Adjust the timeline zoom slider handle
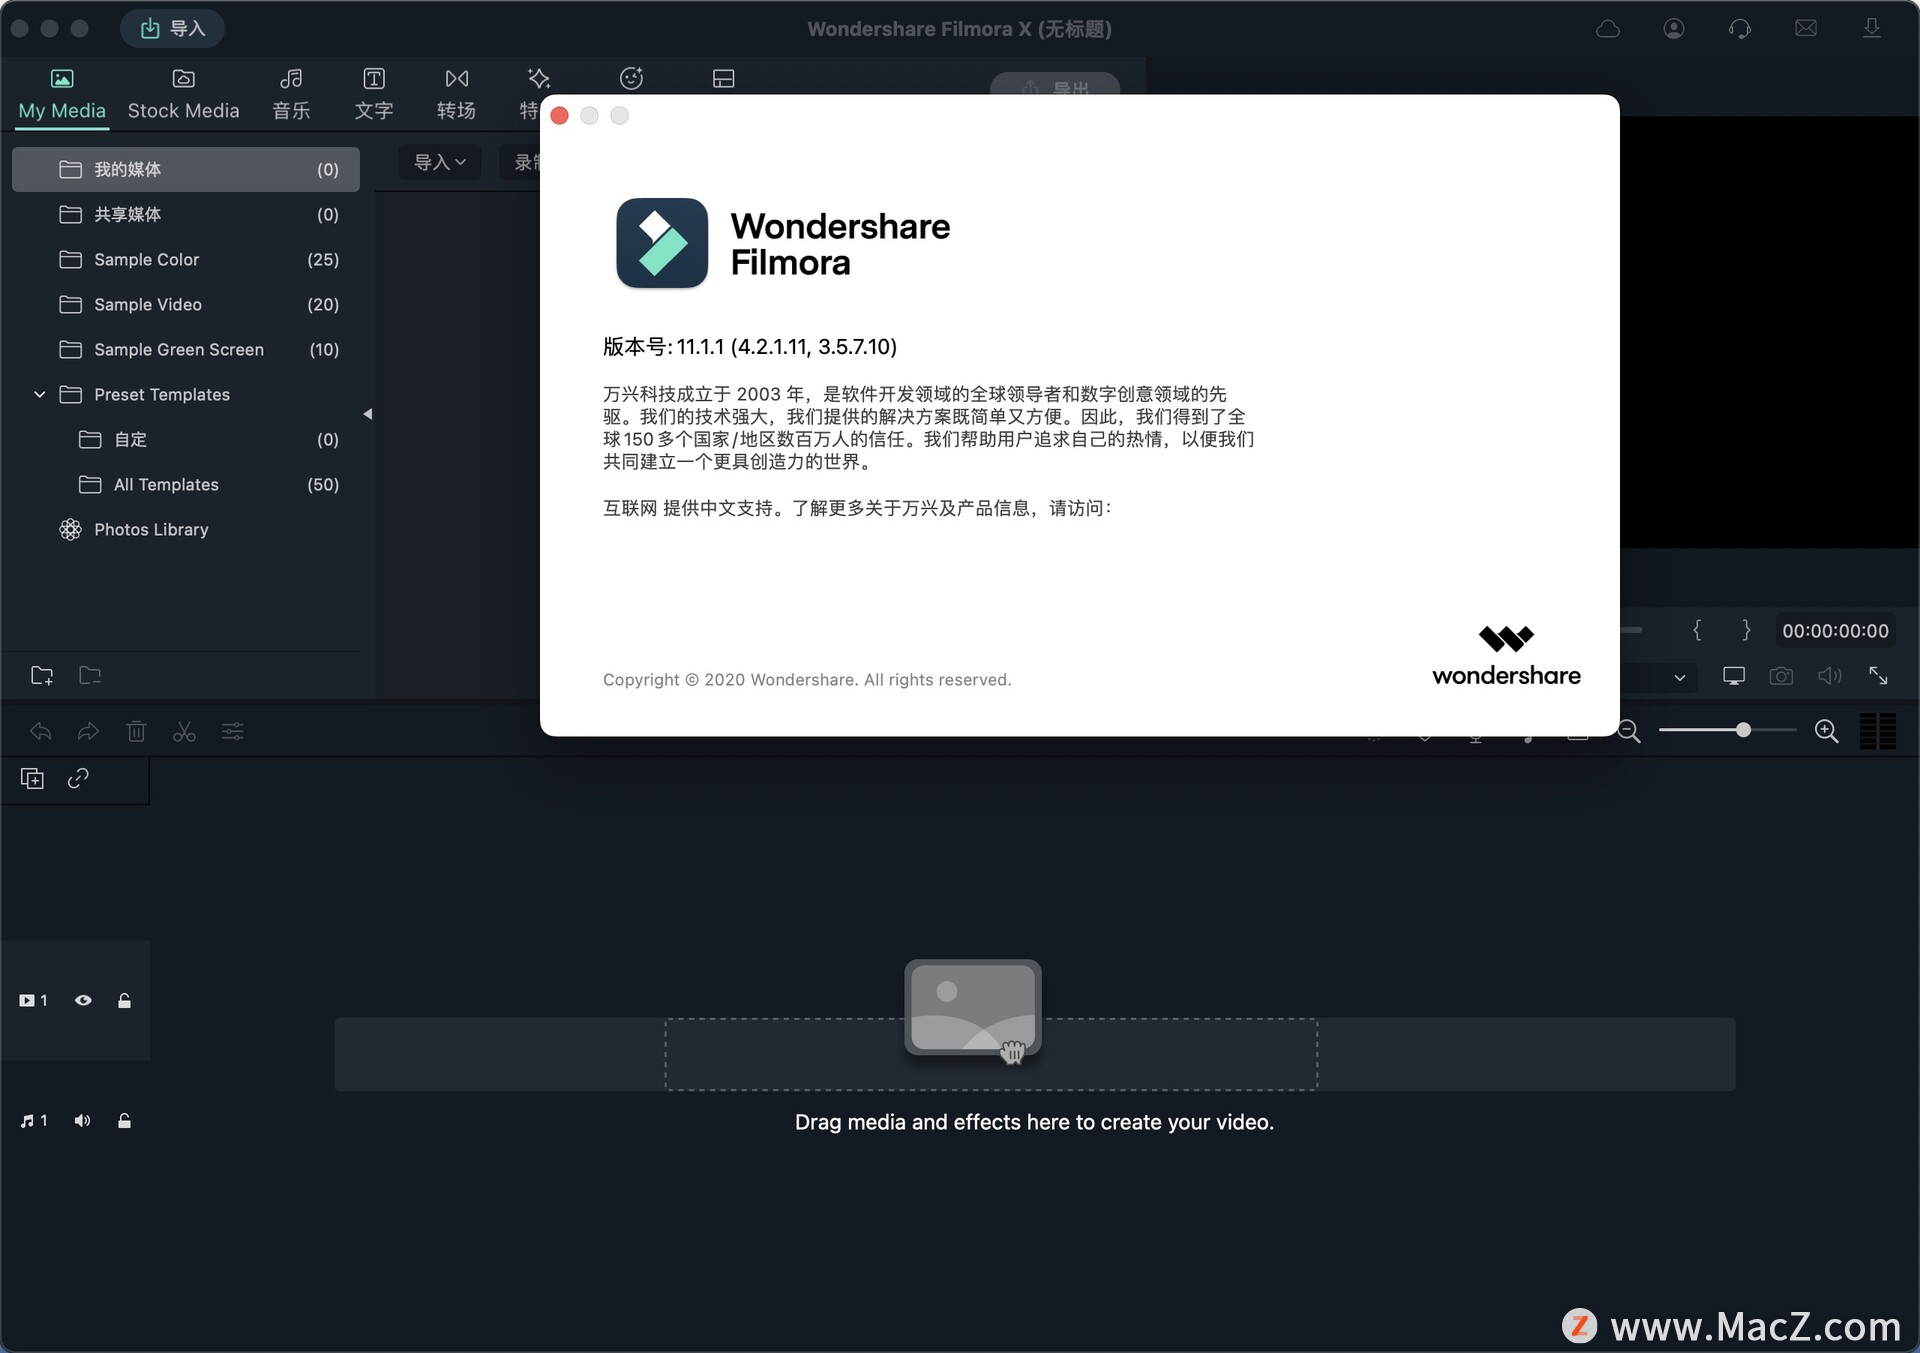 [1743, 730]
